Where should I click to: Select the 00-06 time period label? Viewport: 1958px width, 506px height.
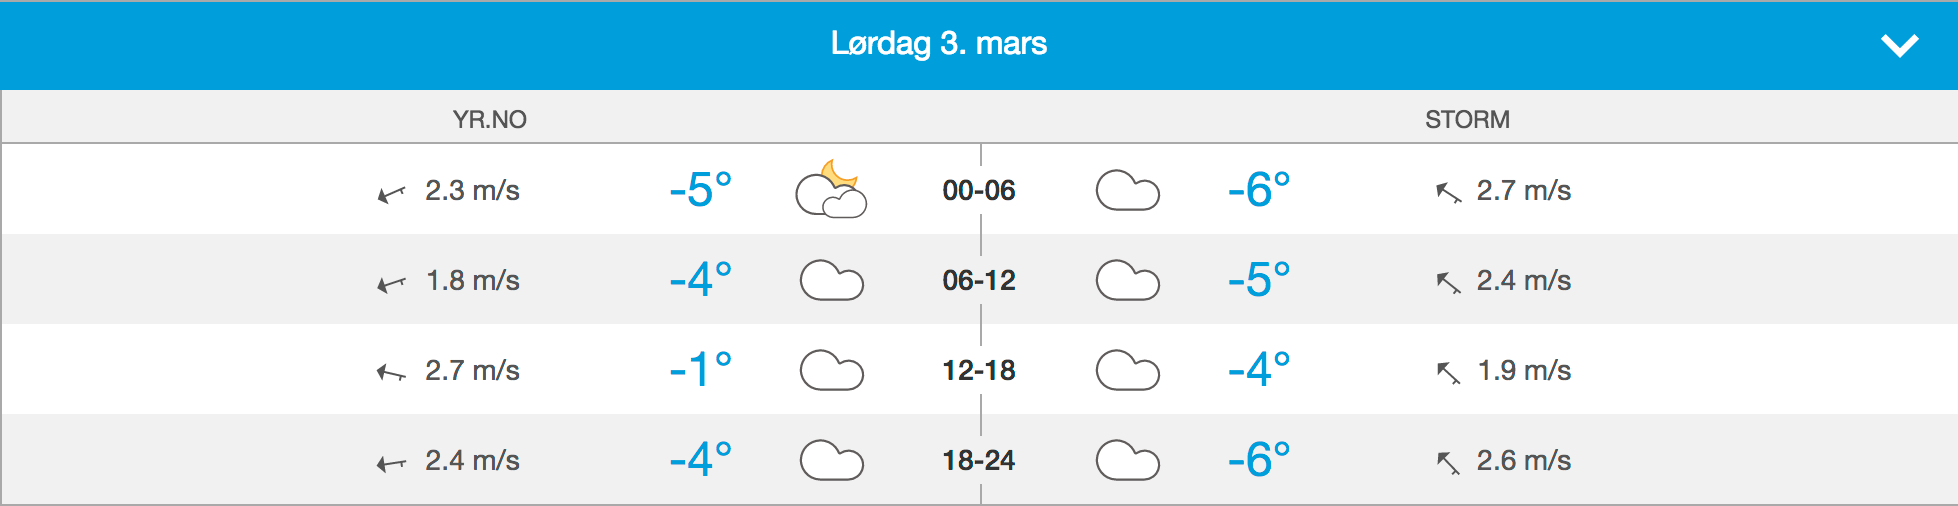click(978, 191)
